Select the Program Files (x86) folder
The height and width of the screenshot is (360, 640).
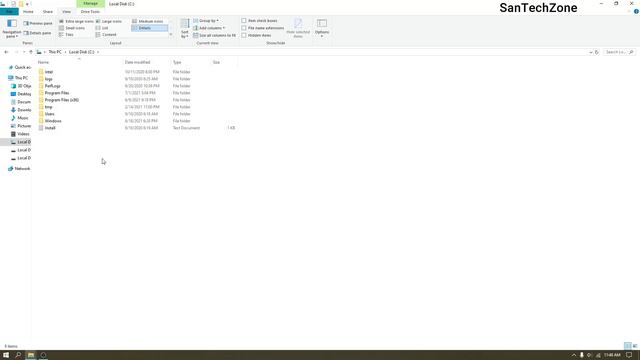tap(62, 100)
